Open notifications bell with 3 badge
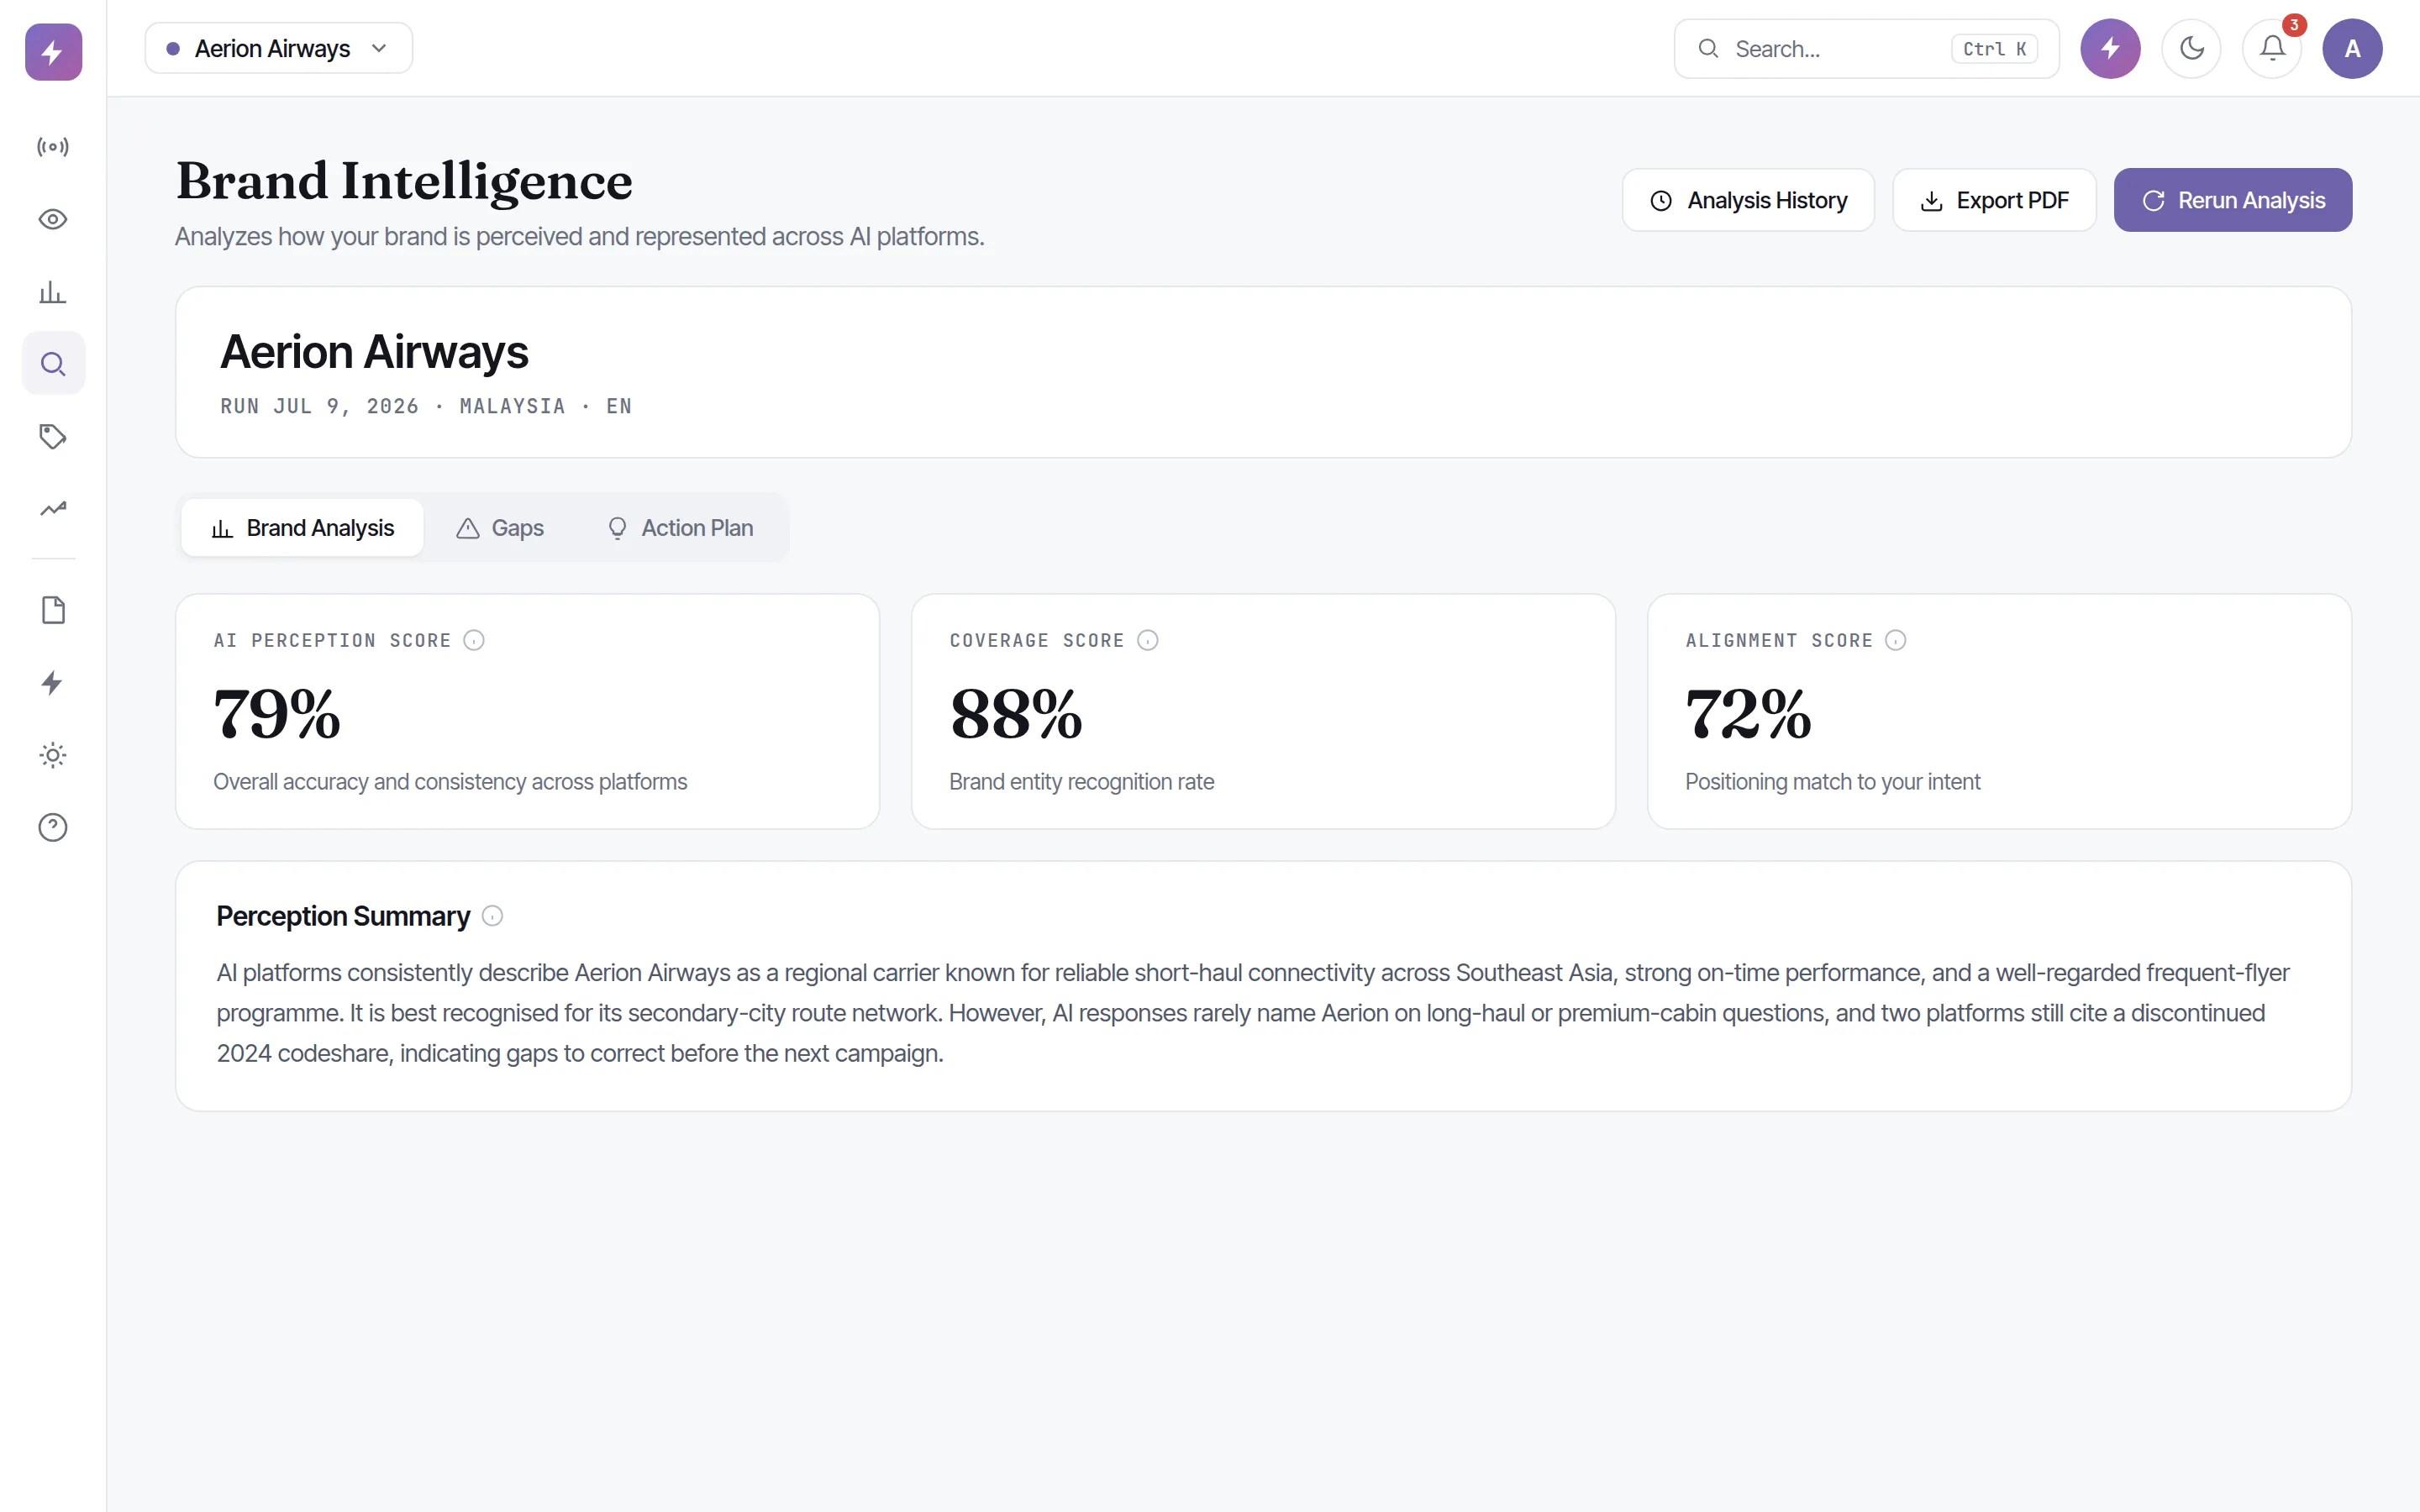The image size is (2420, 1512). pos(2272,48)
